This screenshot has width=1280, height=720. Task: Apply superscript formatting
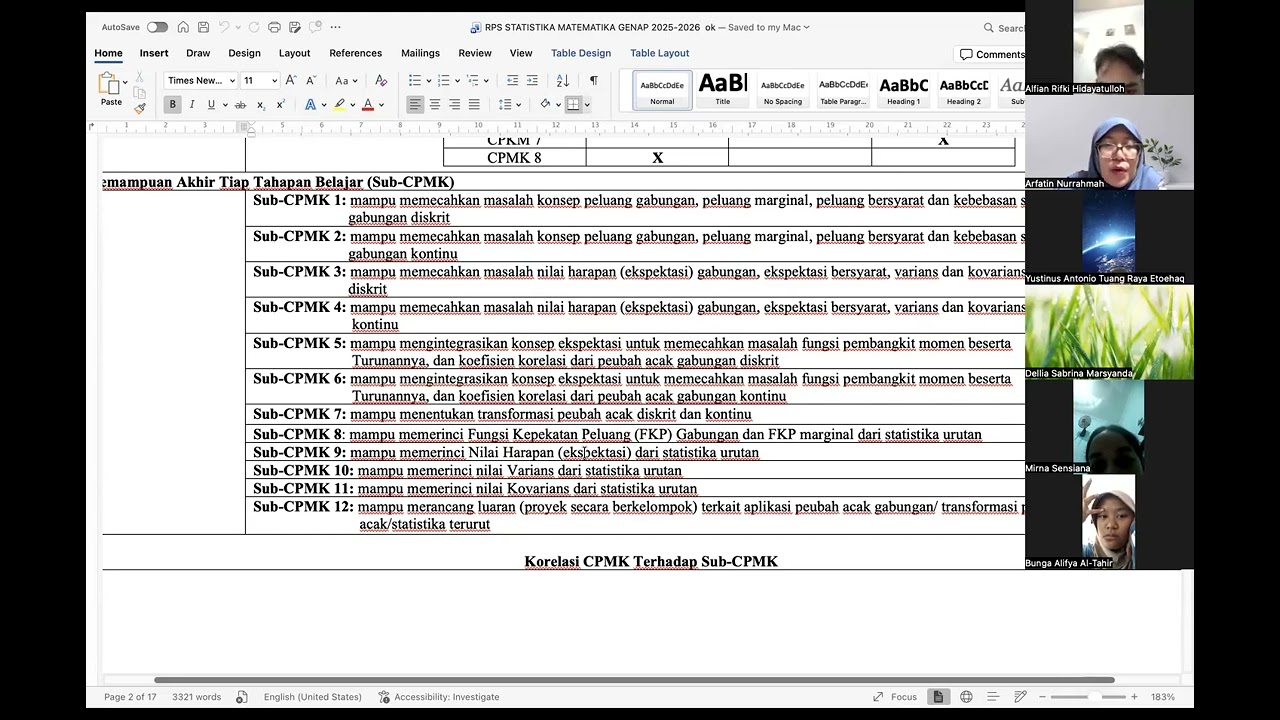click(x=280, y=104)
